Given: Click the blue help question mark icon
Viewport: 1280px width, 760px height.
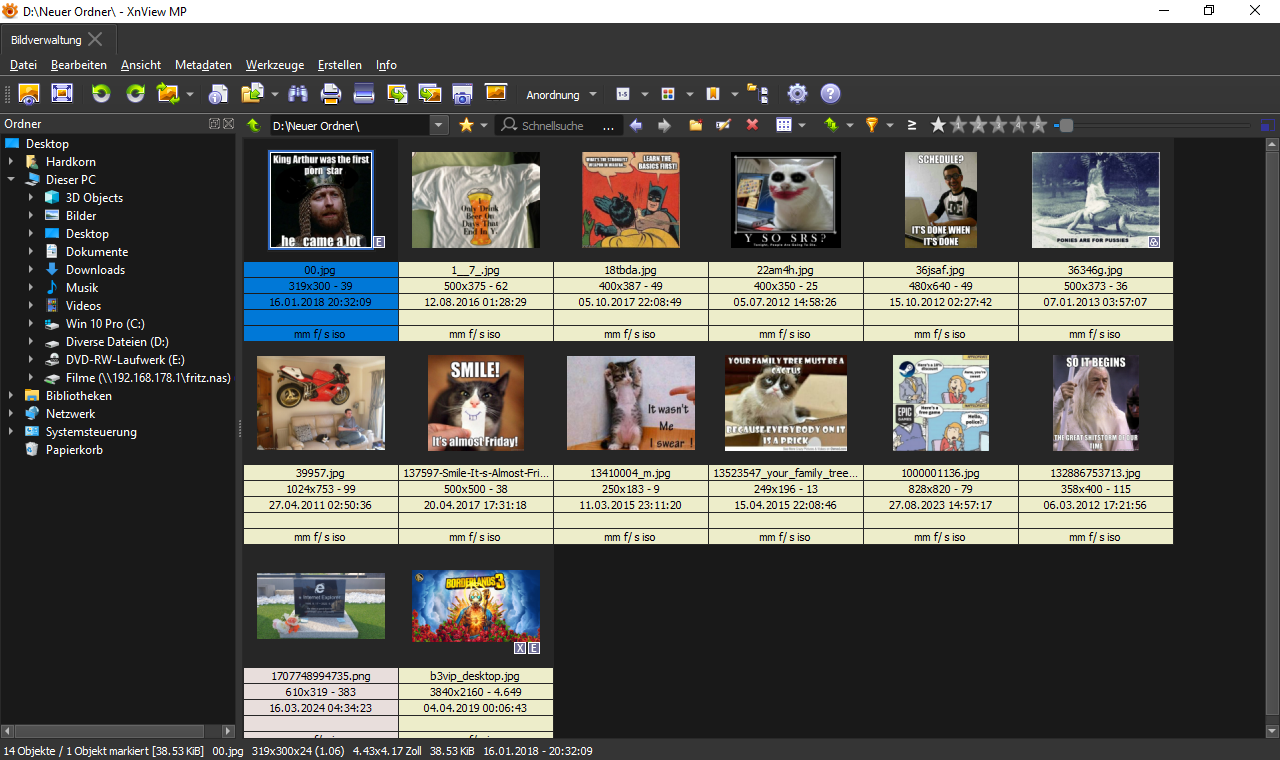Looking at the screenshot, I should (x=830, y=94).
